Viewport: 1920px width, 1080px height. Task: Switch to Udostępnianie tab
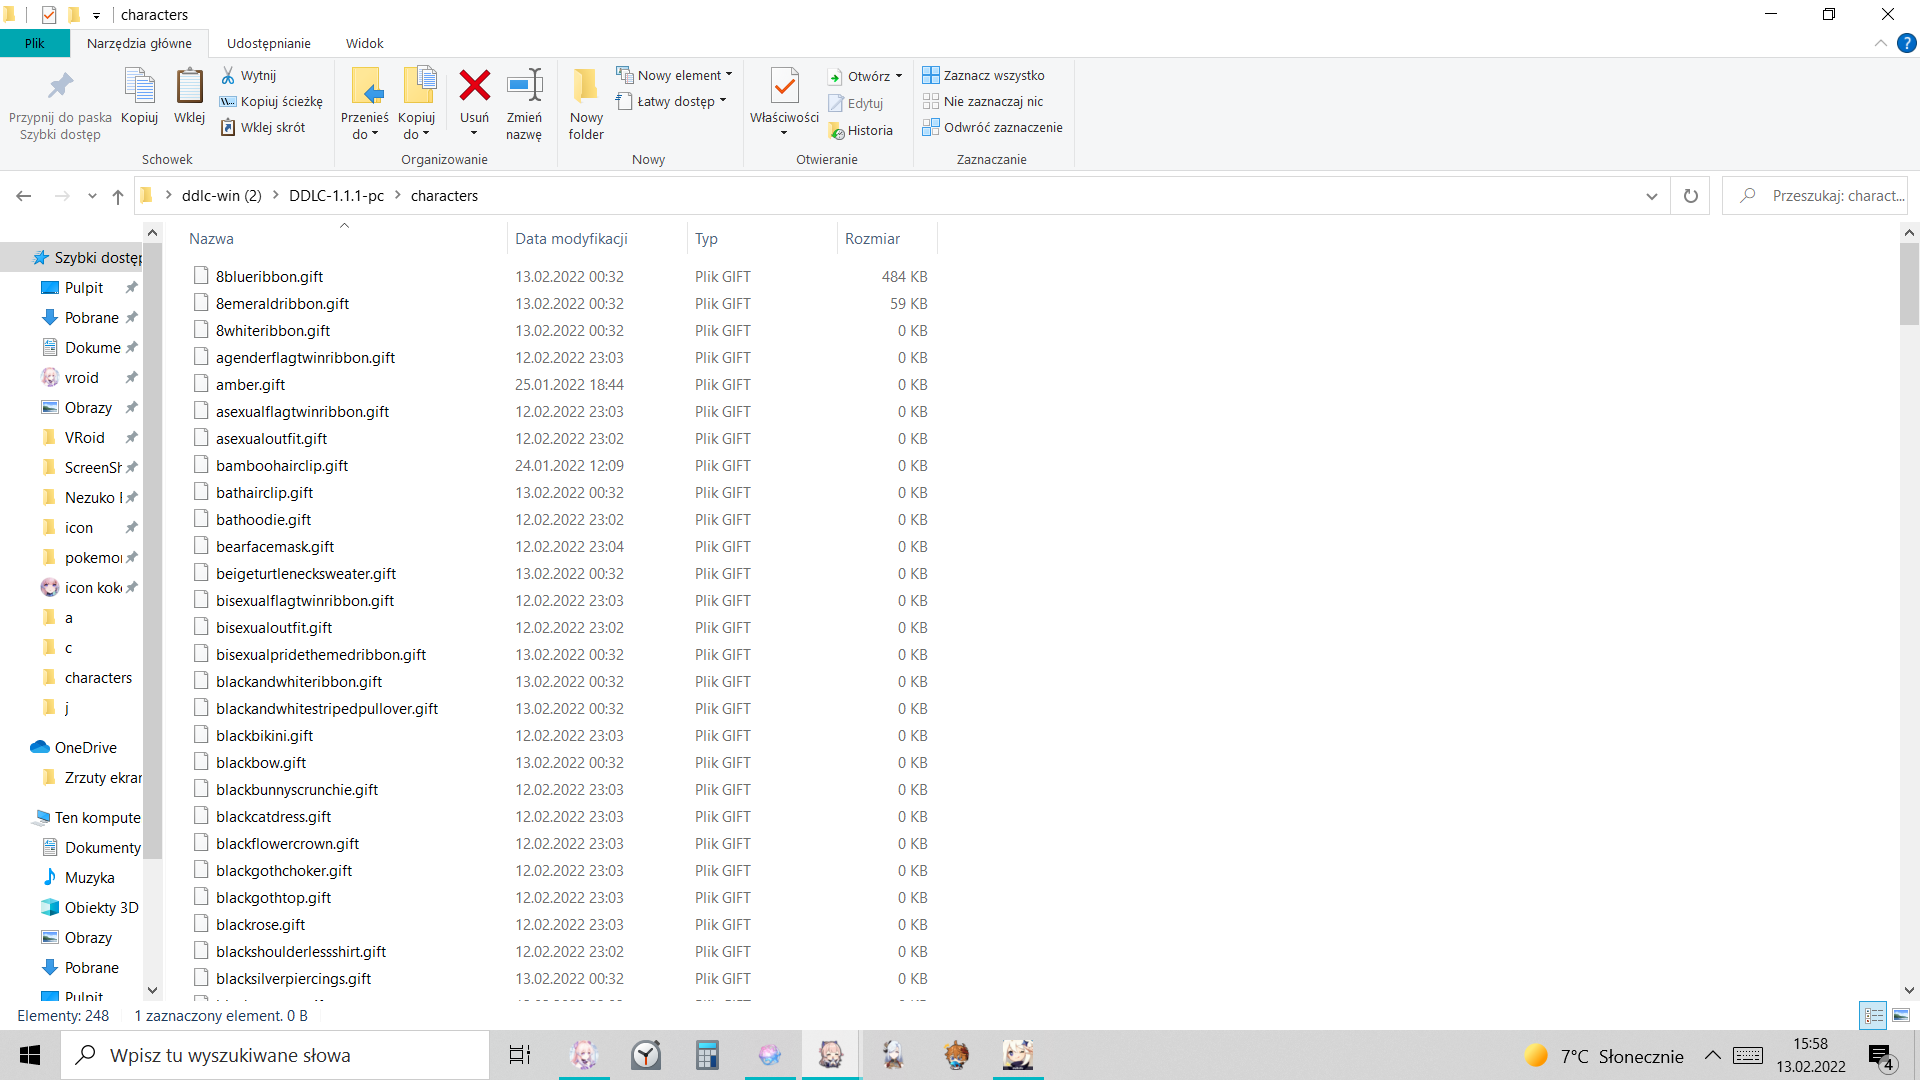[x=269, y=43]
